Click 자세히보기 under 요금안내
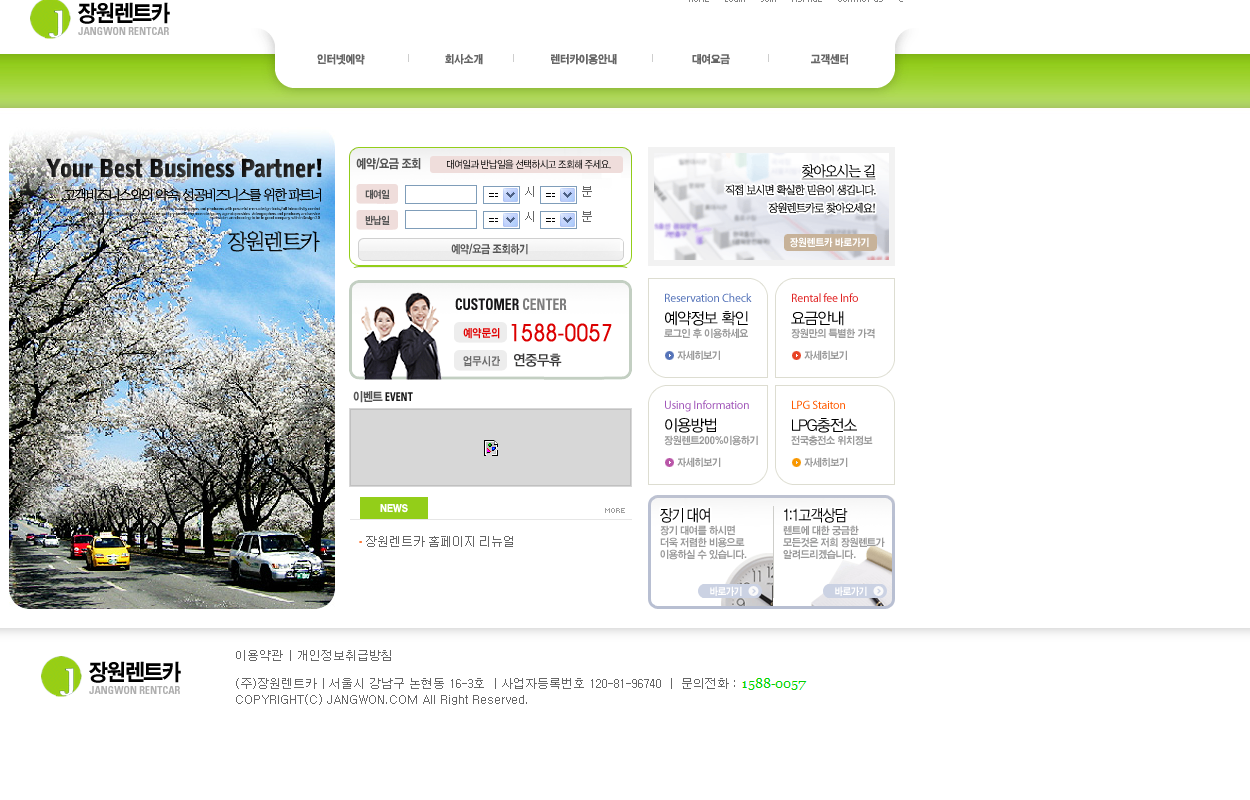The width and height of the screenshot is (1250, 800). pyautogui.click(x=819, y=355)
